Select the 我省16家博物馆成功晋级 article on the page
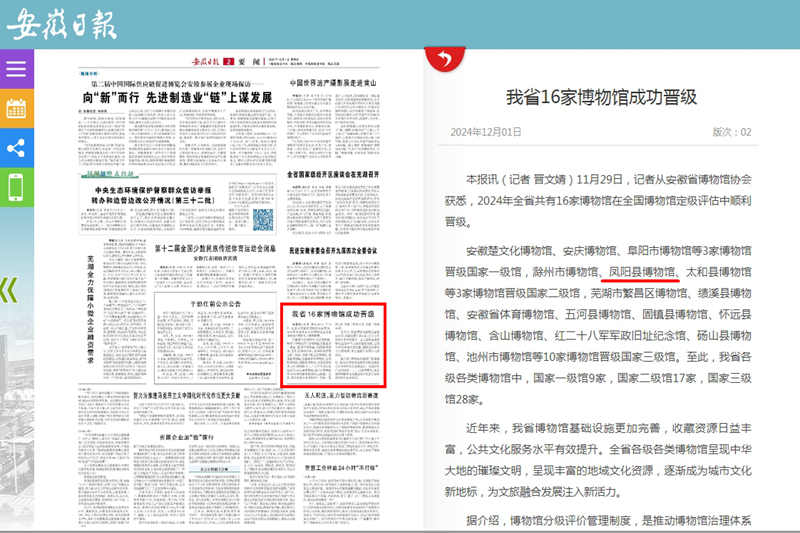The width and height of the screenshot is (800, 533). point(333,345)
